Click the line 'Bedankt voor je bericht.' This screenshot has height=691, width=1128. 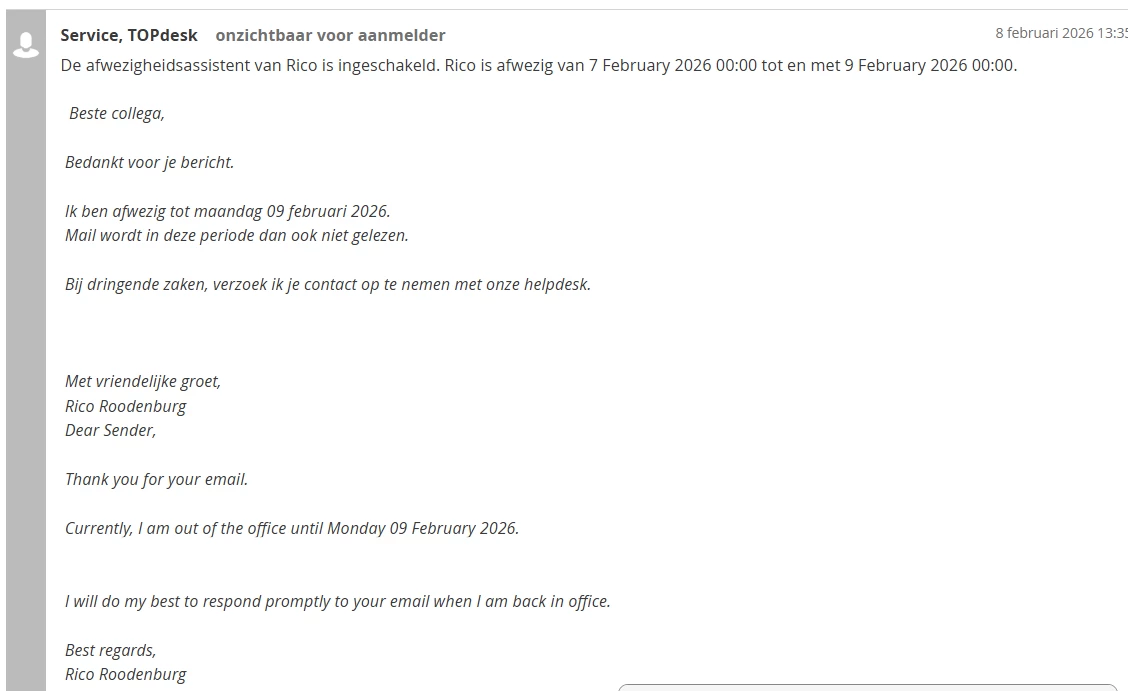(x=150, y=162)
